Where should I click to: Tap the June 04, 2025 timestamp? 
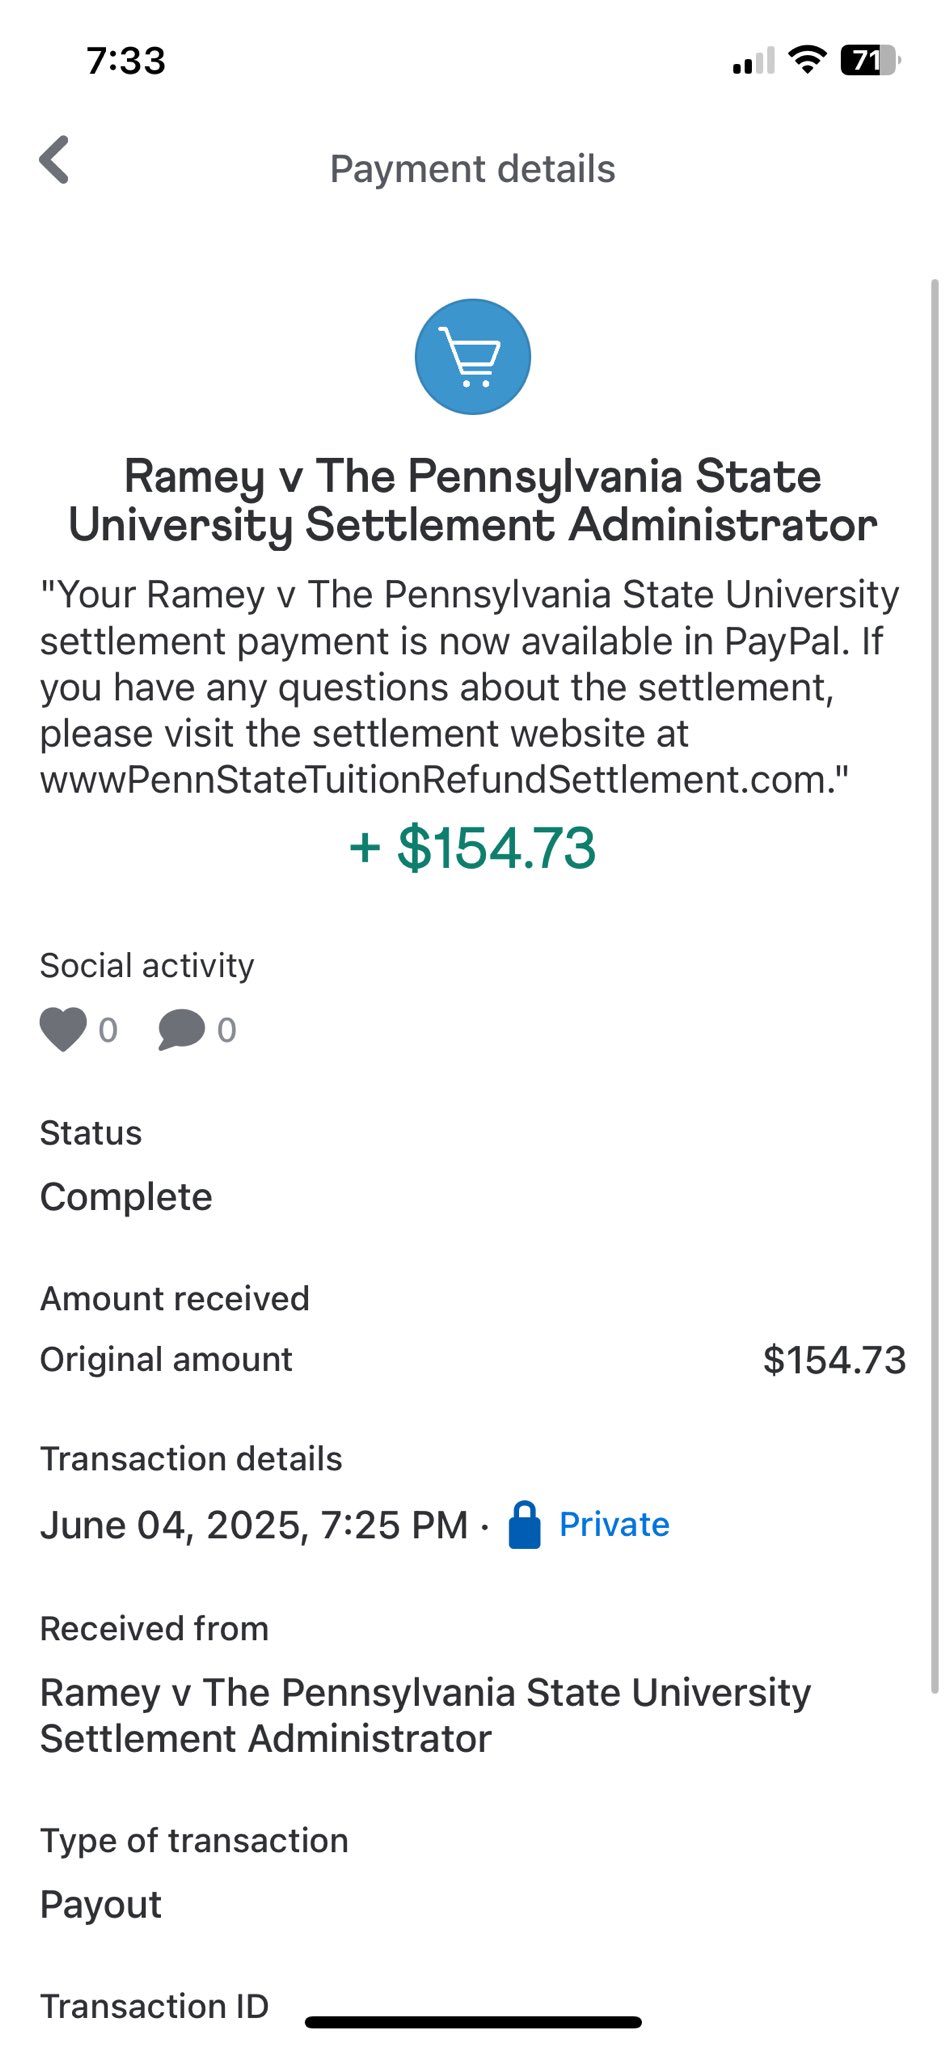point(254,1525)
